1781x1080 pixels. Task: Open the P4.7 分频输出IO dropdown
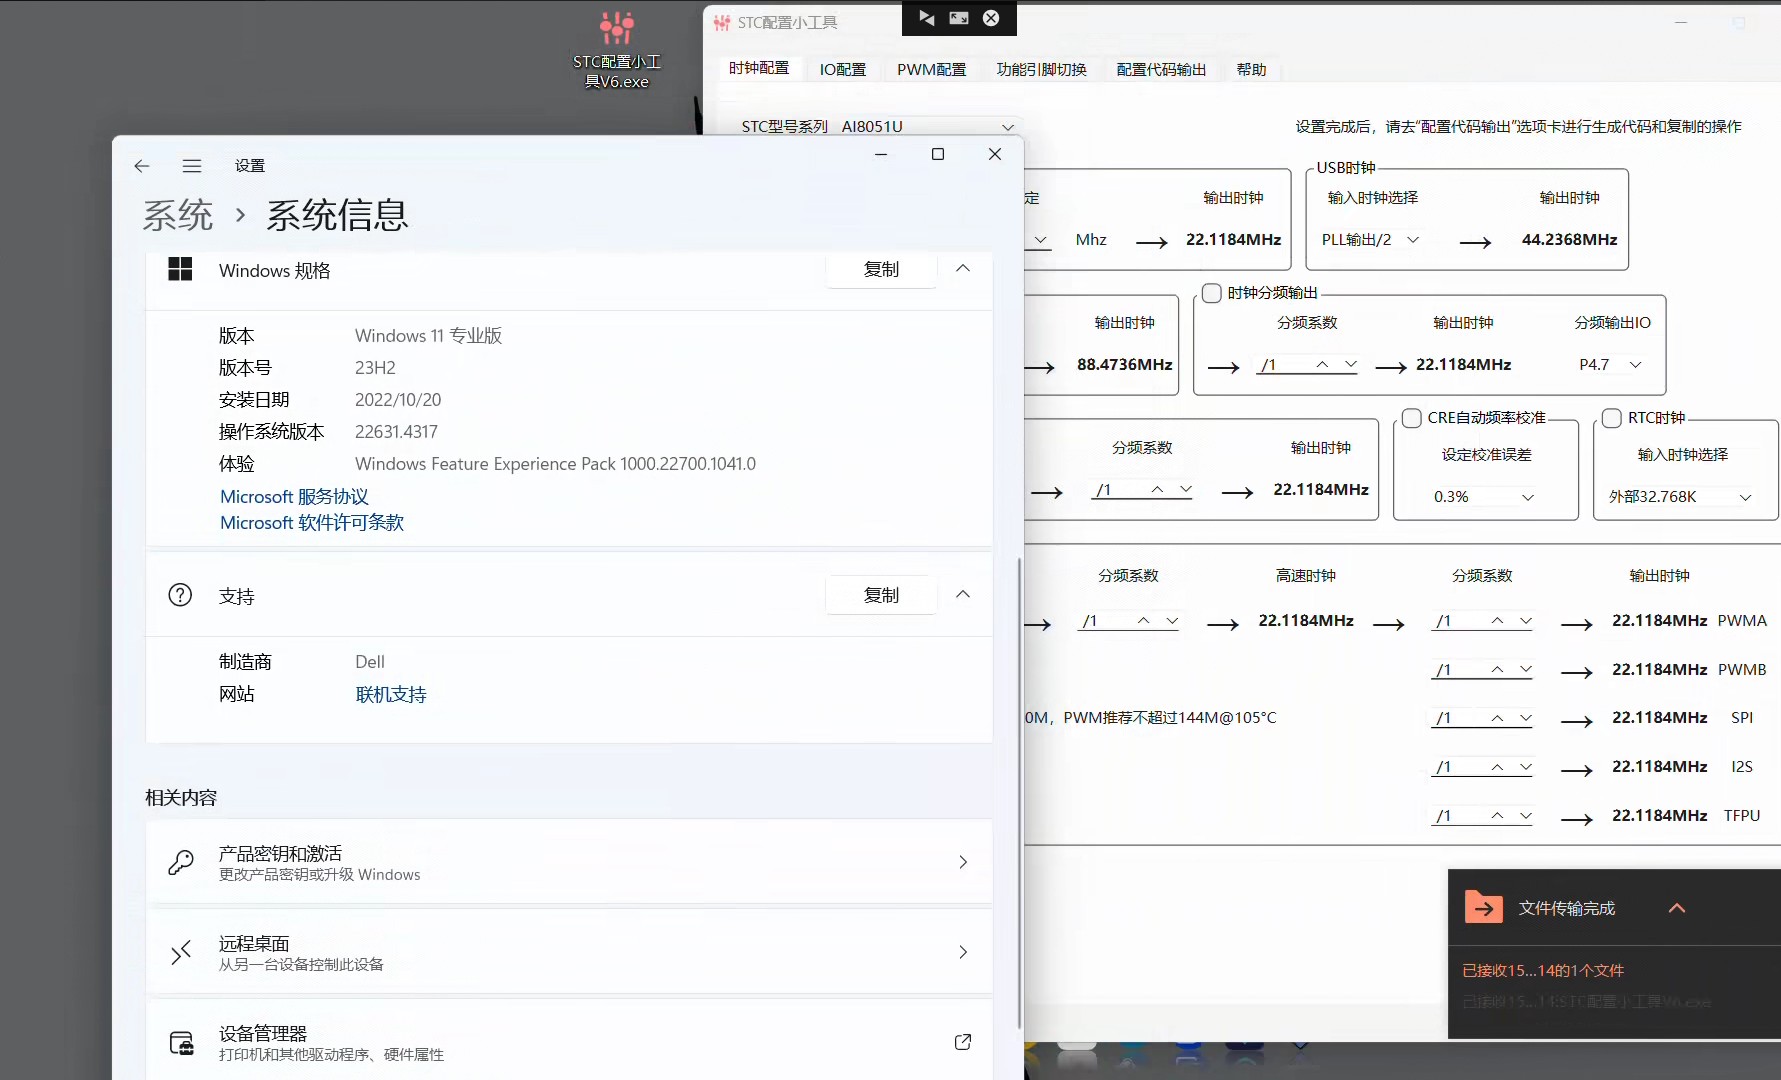tap(1611, 365)
